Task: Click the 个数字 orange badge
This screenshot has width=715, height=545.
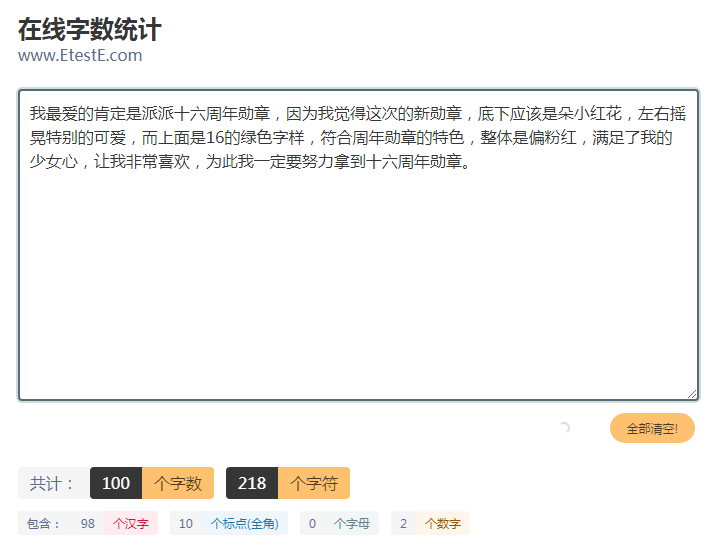Action: tap(443, 523)
